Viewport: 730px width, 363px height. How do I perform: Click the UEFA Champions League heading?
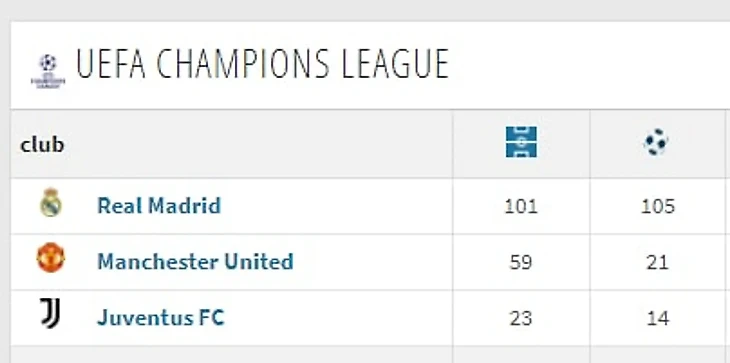click(262, 64)
